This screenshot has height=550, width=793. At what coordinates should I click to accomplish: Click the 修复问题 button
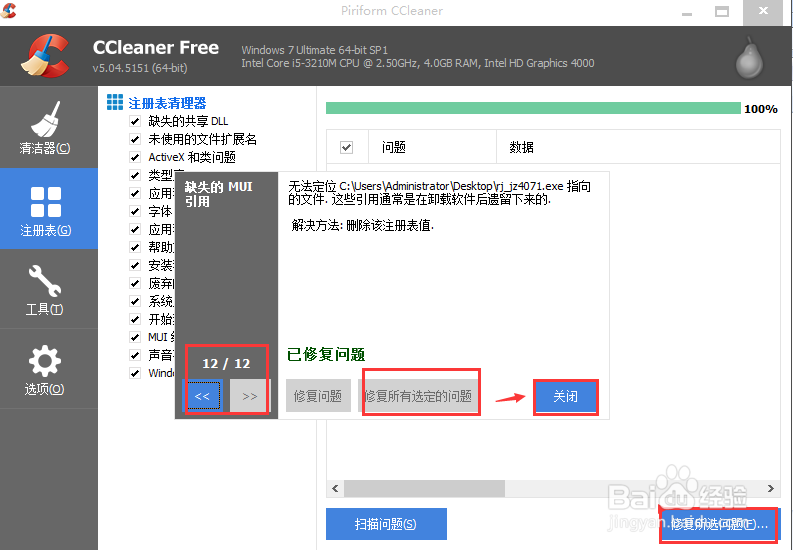(318, 396)
